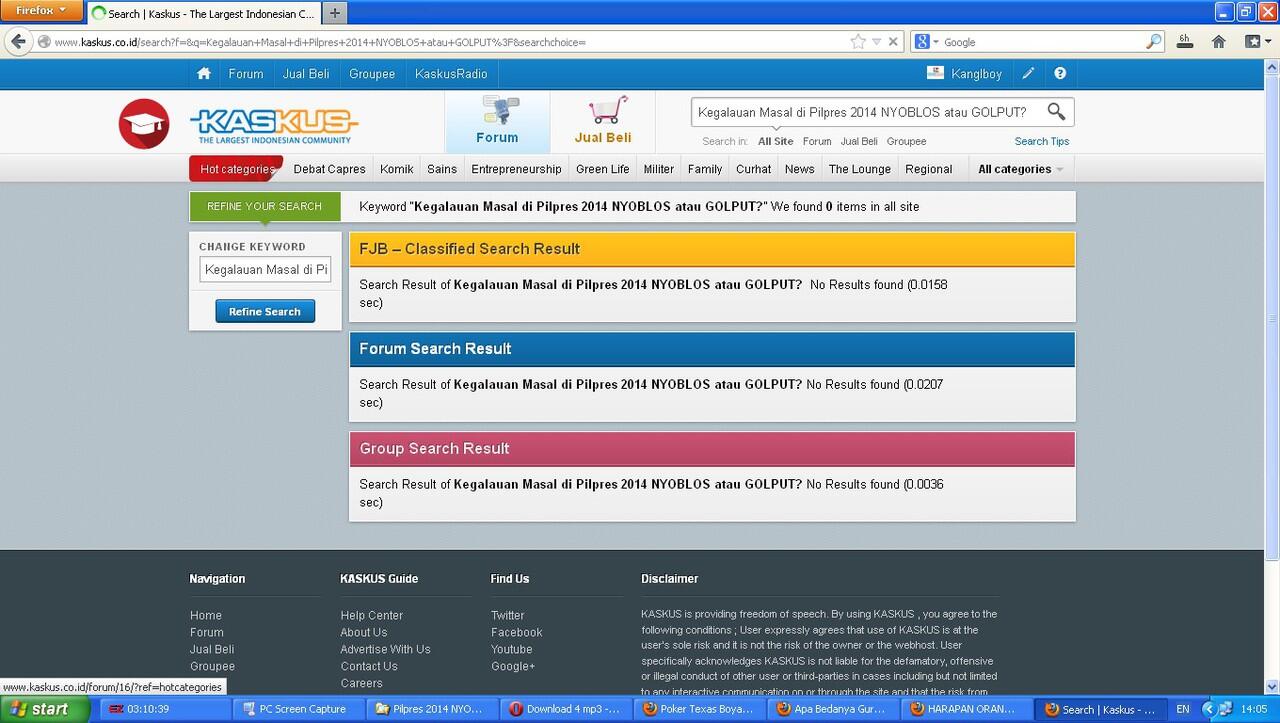Open Advertise With Us footer link

(x=385, y=649)
